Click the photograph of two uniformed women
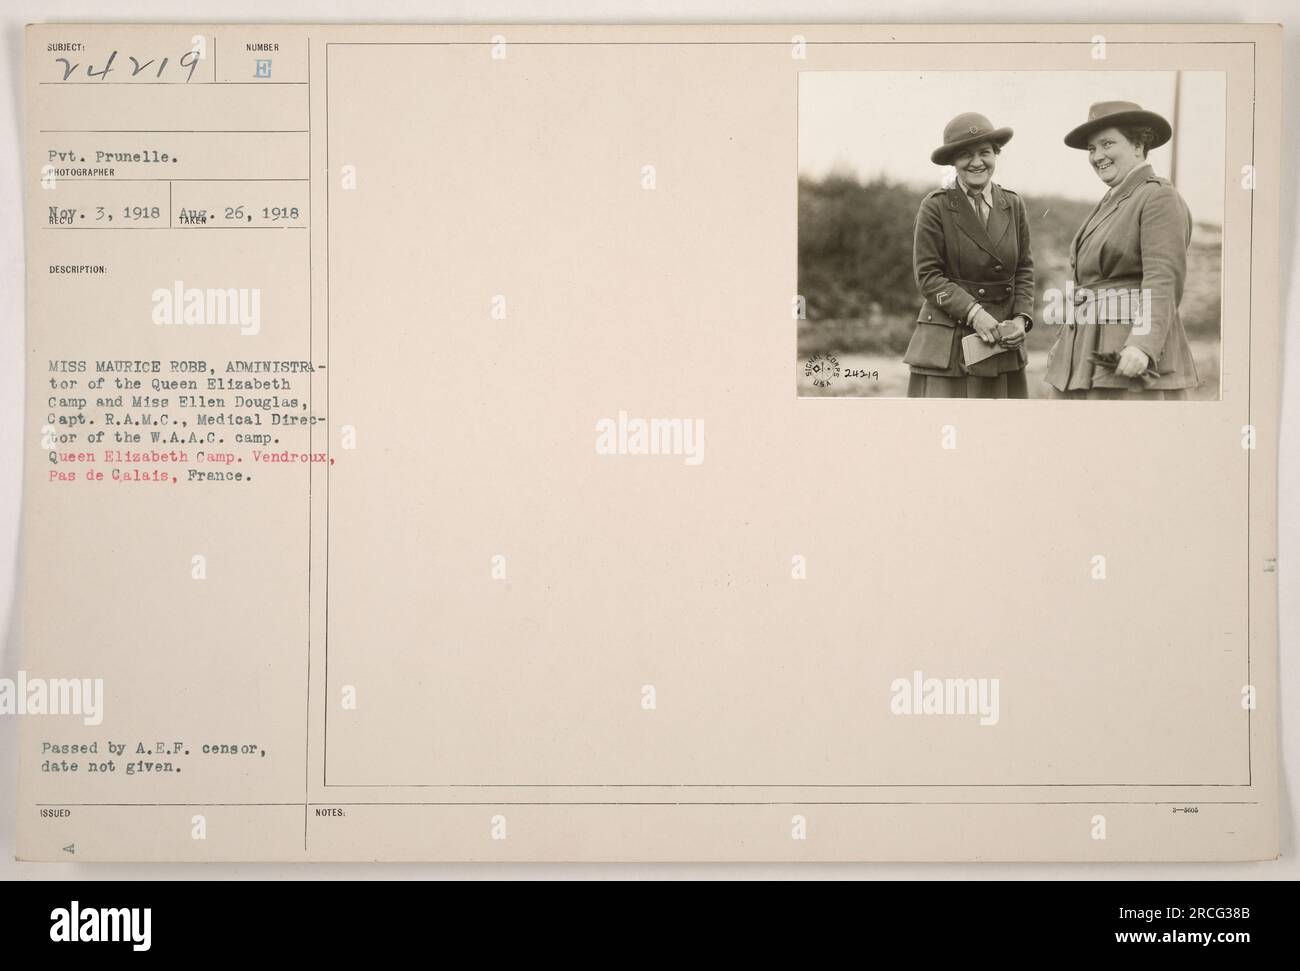Viewport: 1300px width, 971px height. pos(1011,235)
